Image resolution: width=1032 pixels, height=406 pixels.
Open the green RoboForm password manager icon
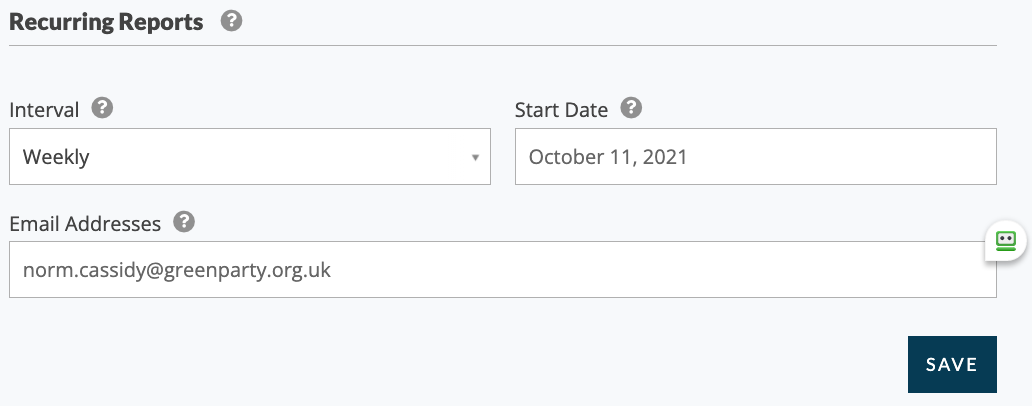1006,241
